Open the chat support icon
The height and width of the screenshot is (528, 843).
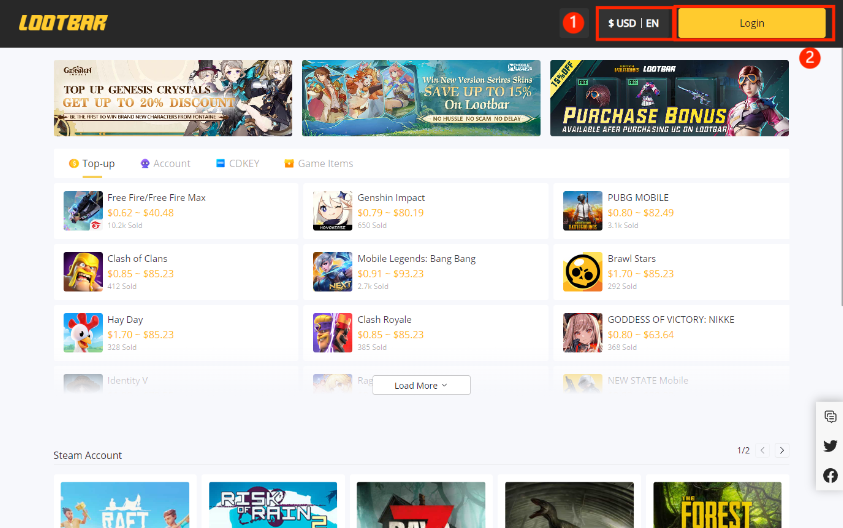830,416
